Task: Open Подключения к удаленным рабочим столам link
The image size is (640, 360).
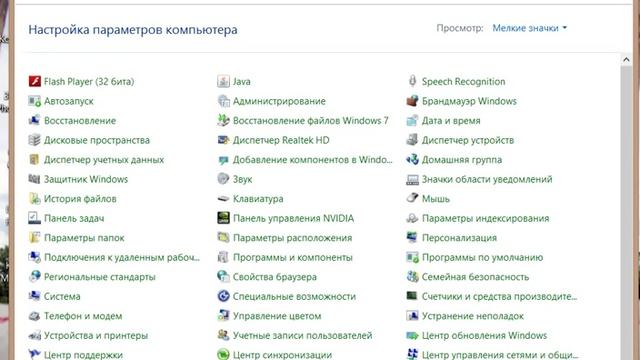Action: tap(122, 258)
